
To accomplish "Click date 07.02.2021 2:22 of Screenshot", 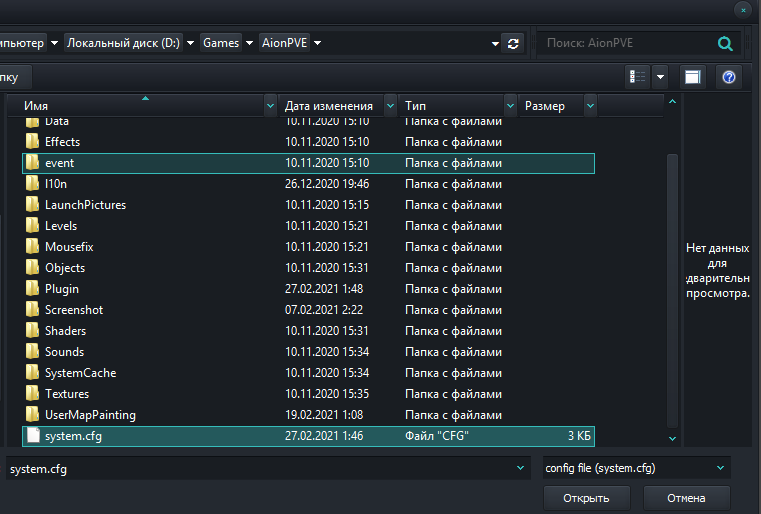I will (324, 310).
